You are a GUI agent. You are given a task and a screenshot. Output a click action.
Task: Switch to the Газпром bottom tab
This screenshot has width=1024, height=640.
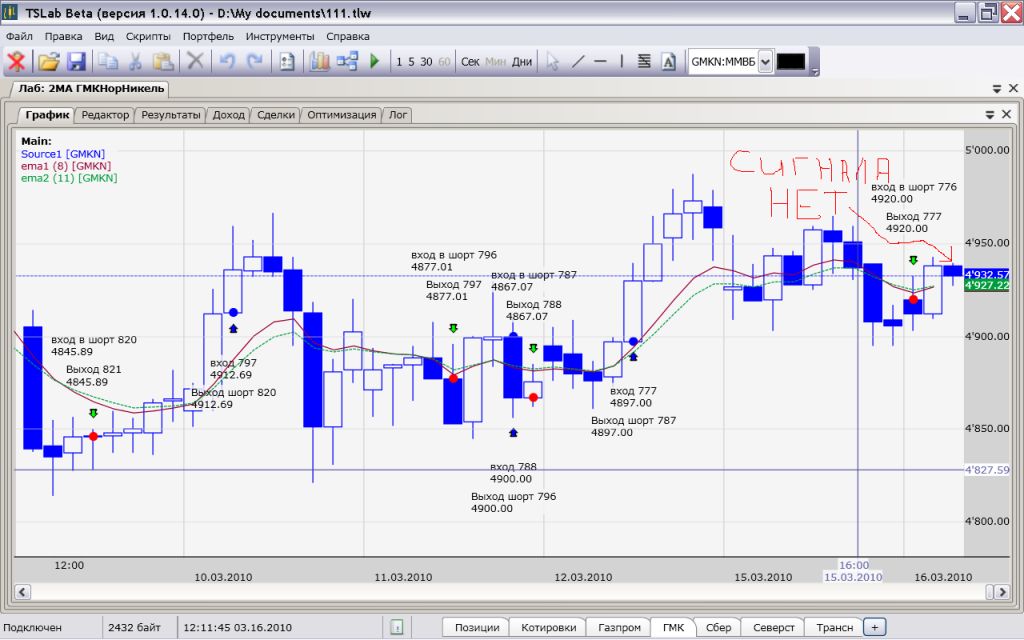point(619,628)
